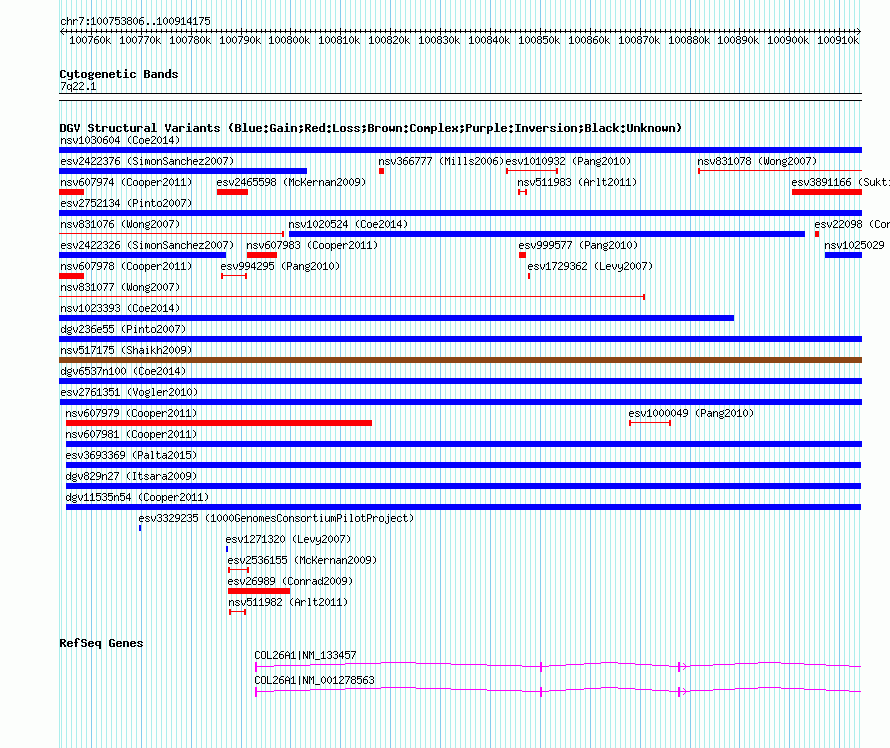Image resolution: width=890 pixels, height=748 pixels.
Task: Click the nsv607983 (Cooper2011) red bar
Action: pyautogui.click(x=261, y=255)
